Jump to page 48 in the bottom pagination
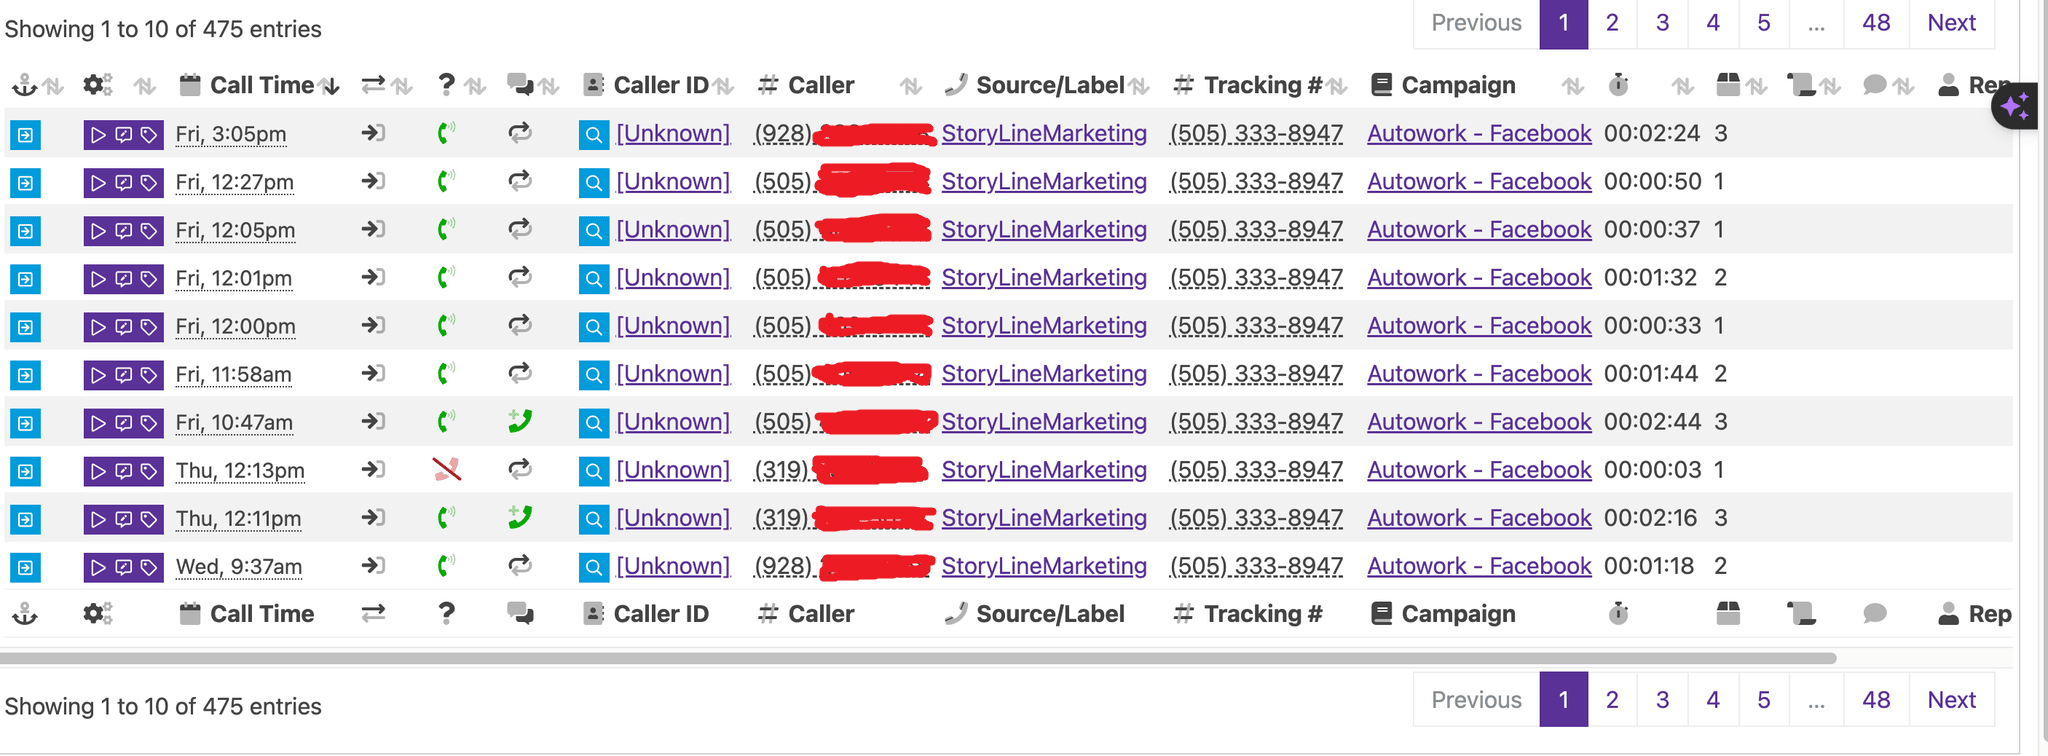The width and height of the screenshot is (2048, 756). (x=1875, y=700)
